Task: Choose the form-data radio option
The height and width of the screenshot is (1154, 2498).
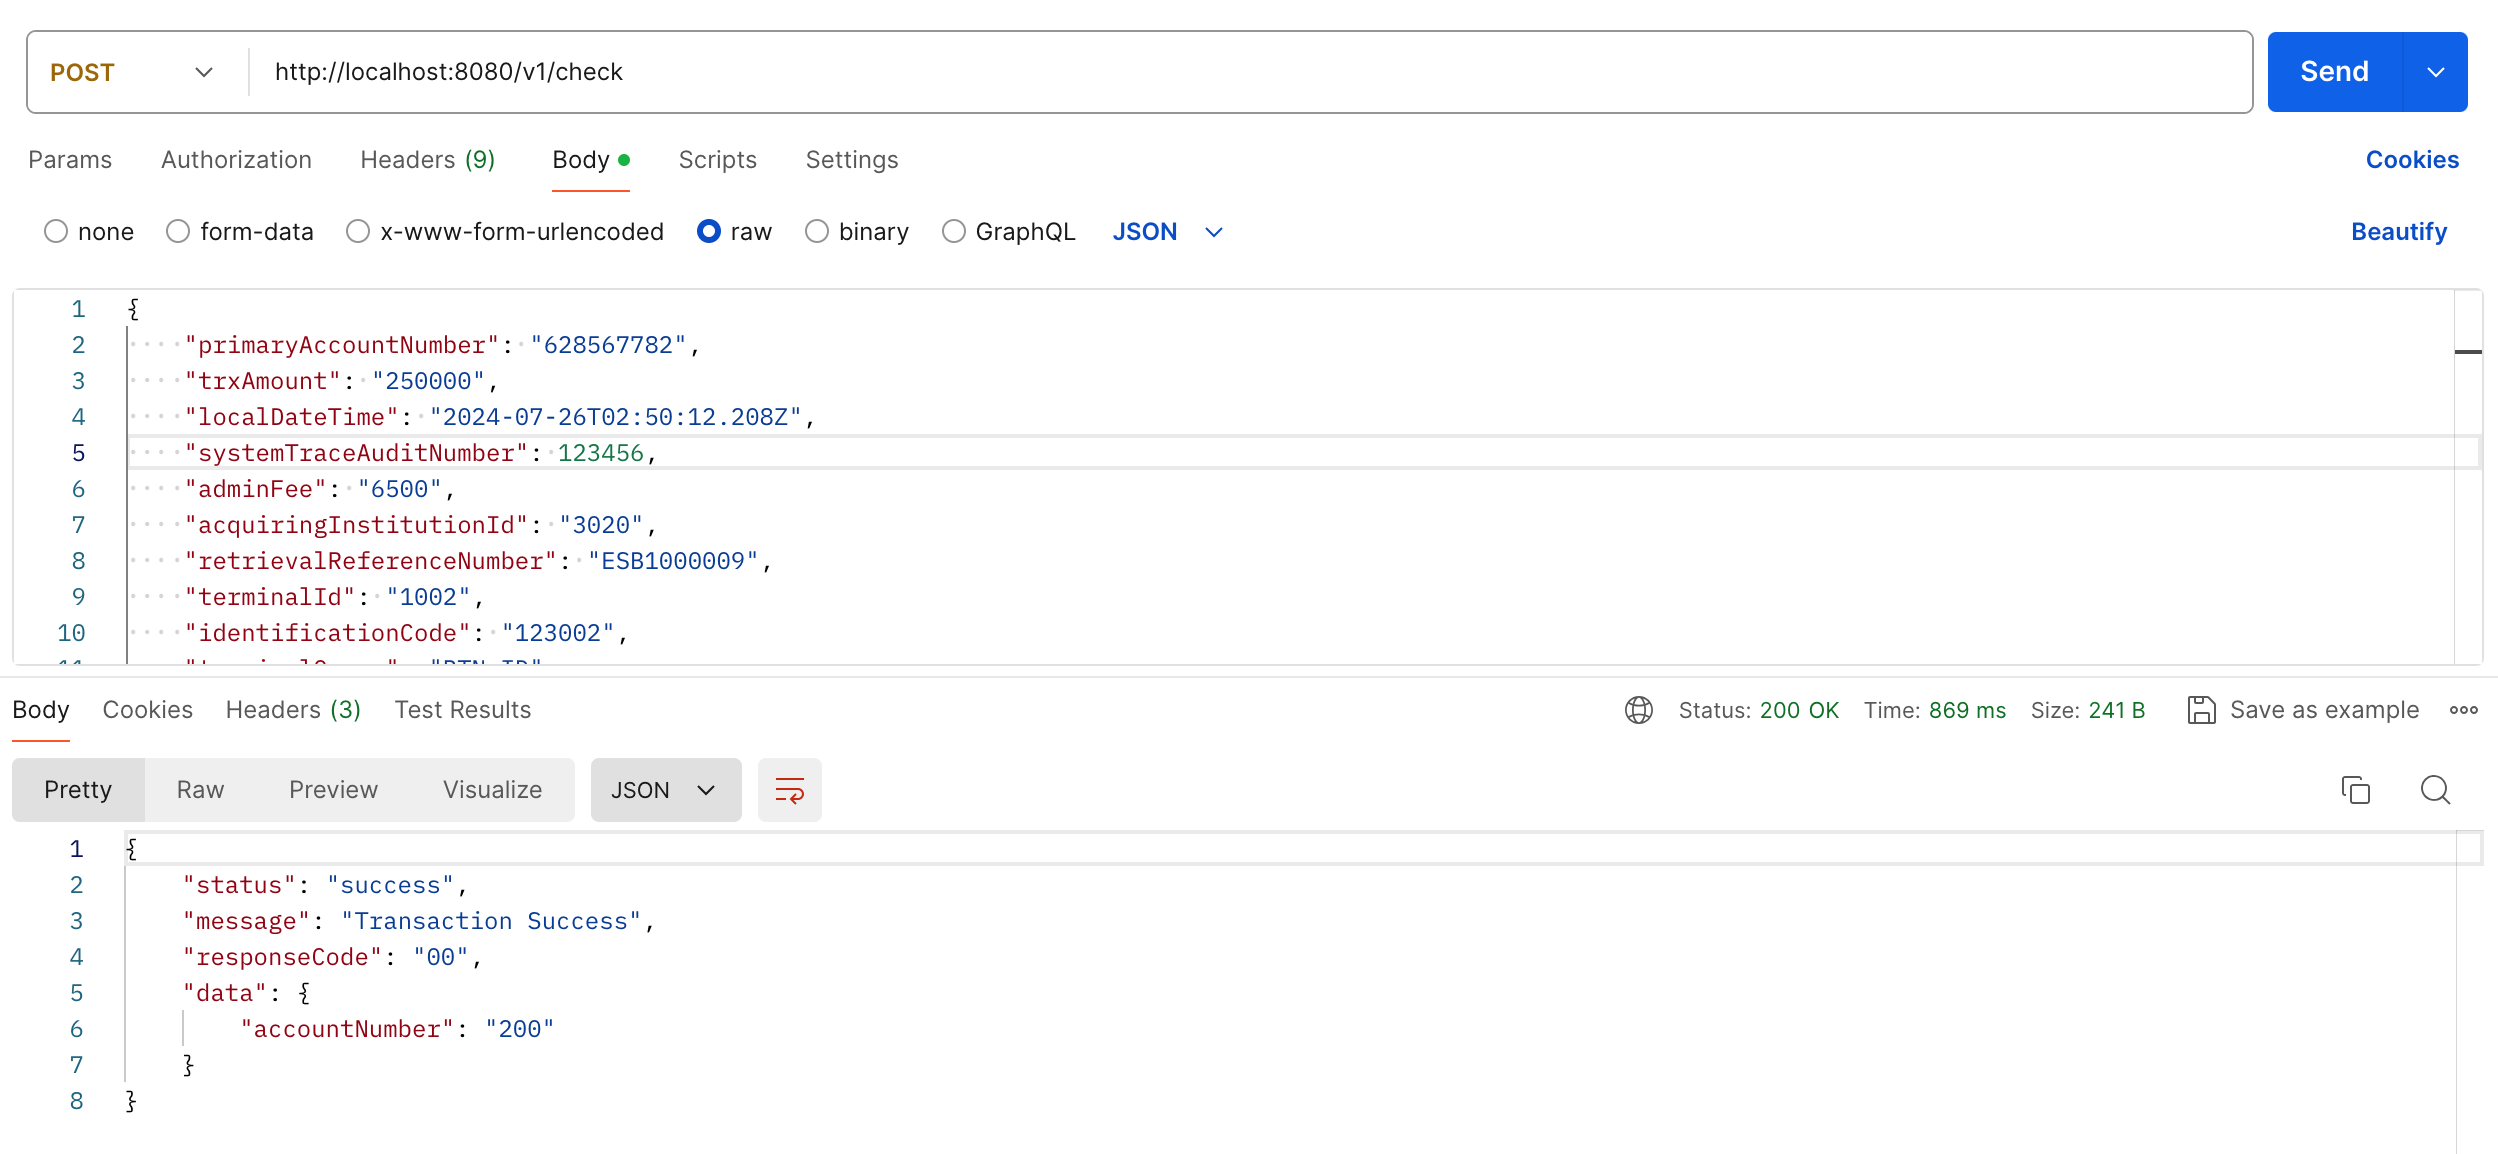Action: tap(178, 232)
